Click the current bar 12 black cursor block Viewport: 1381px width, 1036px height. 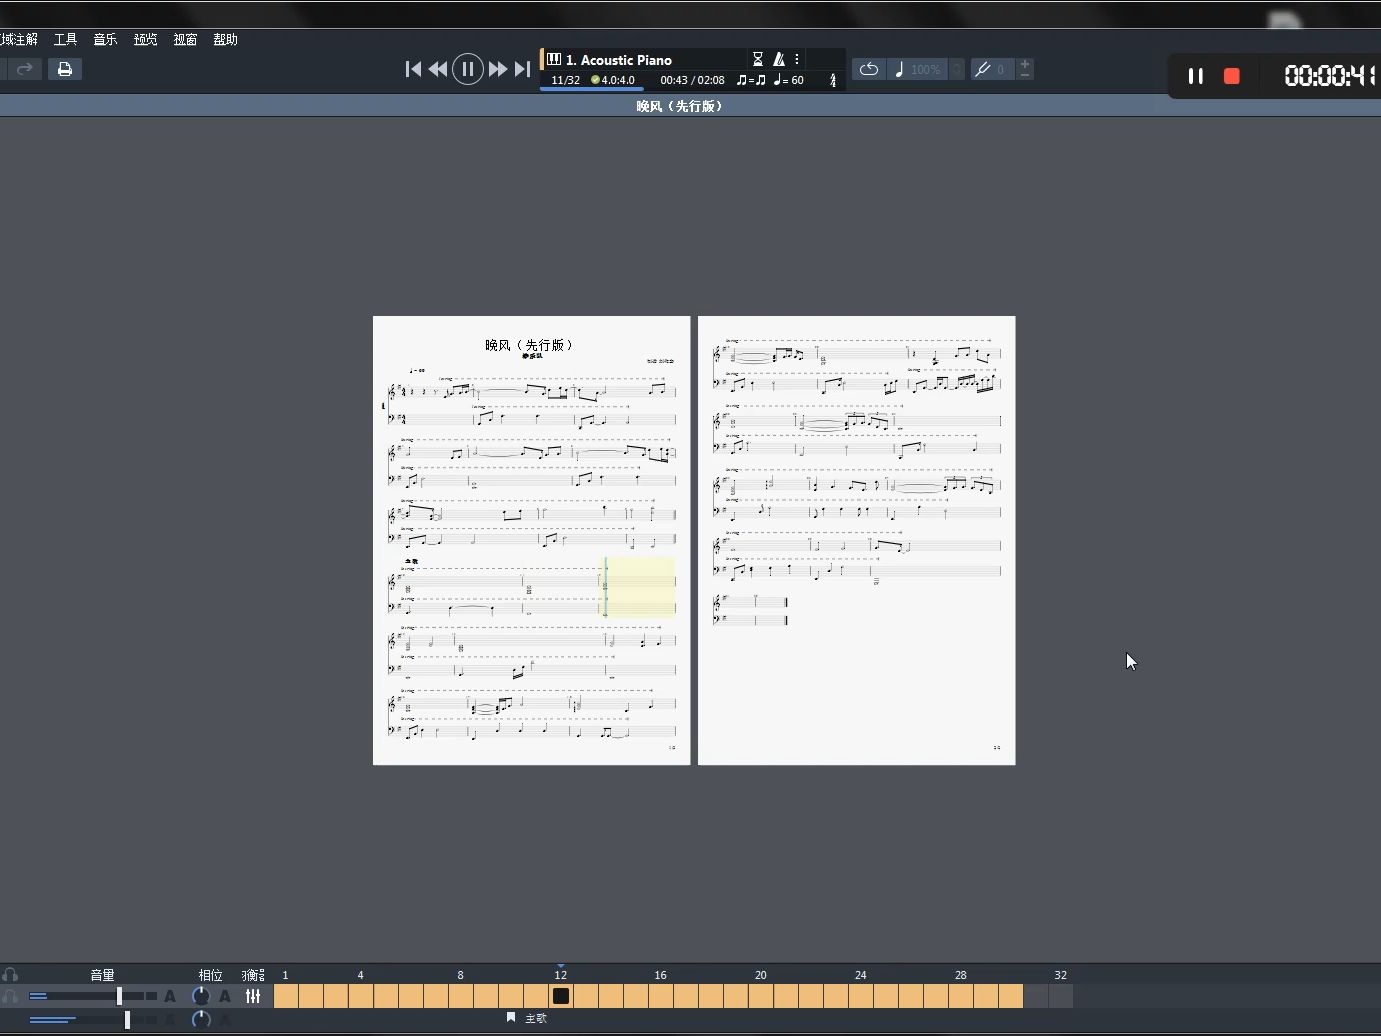561,996
